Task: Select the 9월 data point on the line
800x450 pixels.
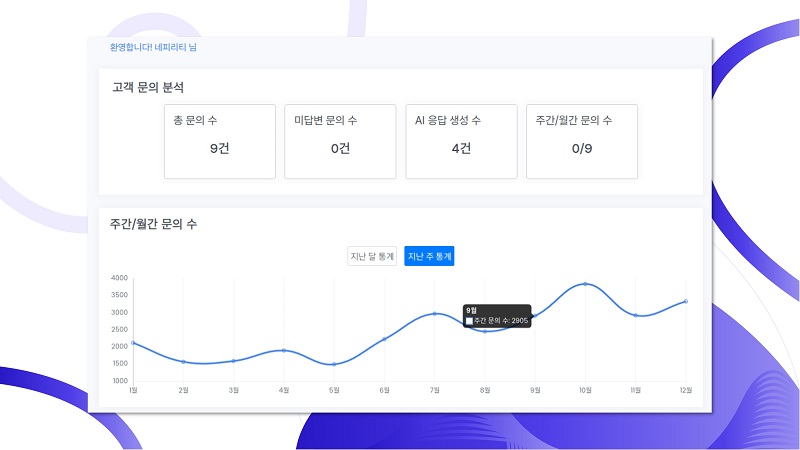Action: click(x=535, y=316)
